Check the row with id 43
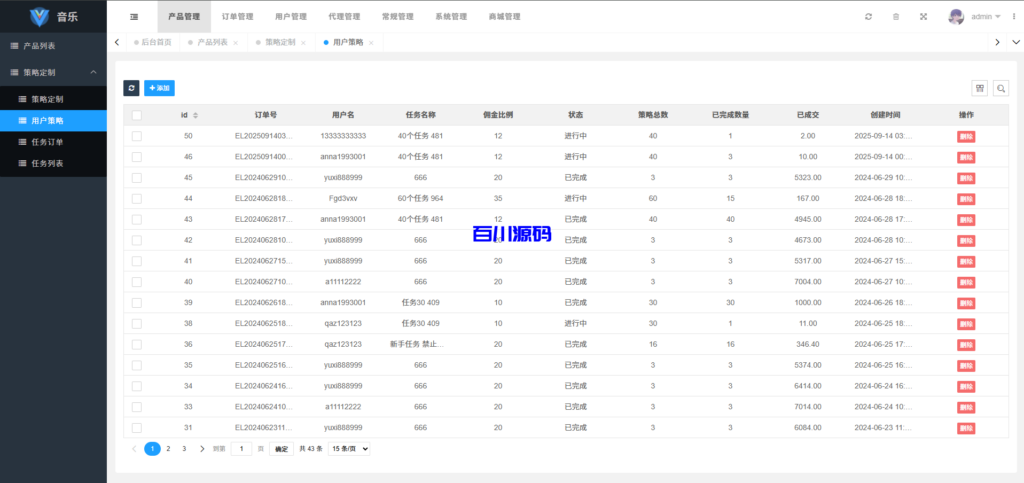Viewport: 1024px width, 483px height. click(x=136, y=220)
